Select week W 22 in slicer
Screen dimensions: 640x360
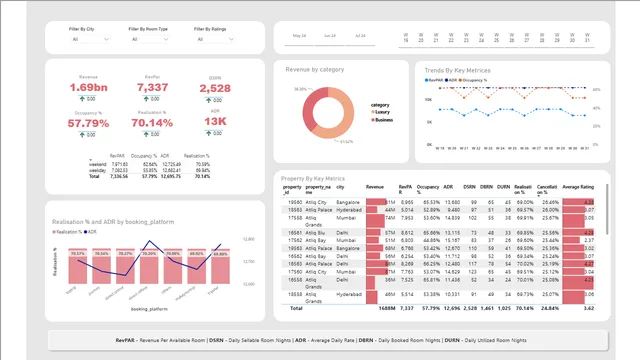click(x=451, y=38)
